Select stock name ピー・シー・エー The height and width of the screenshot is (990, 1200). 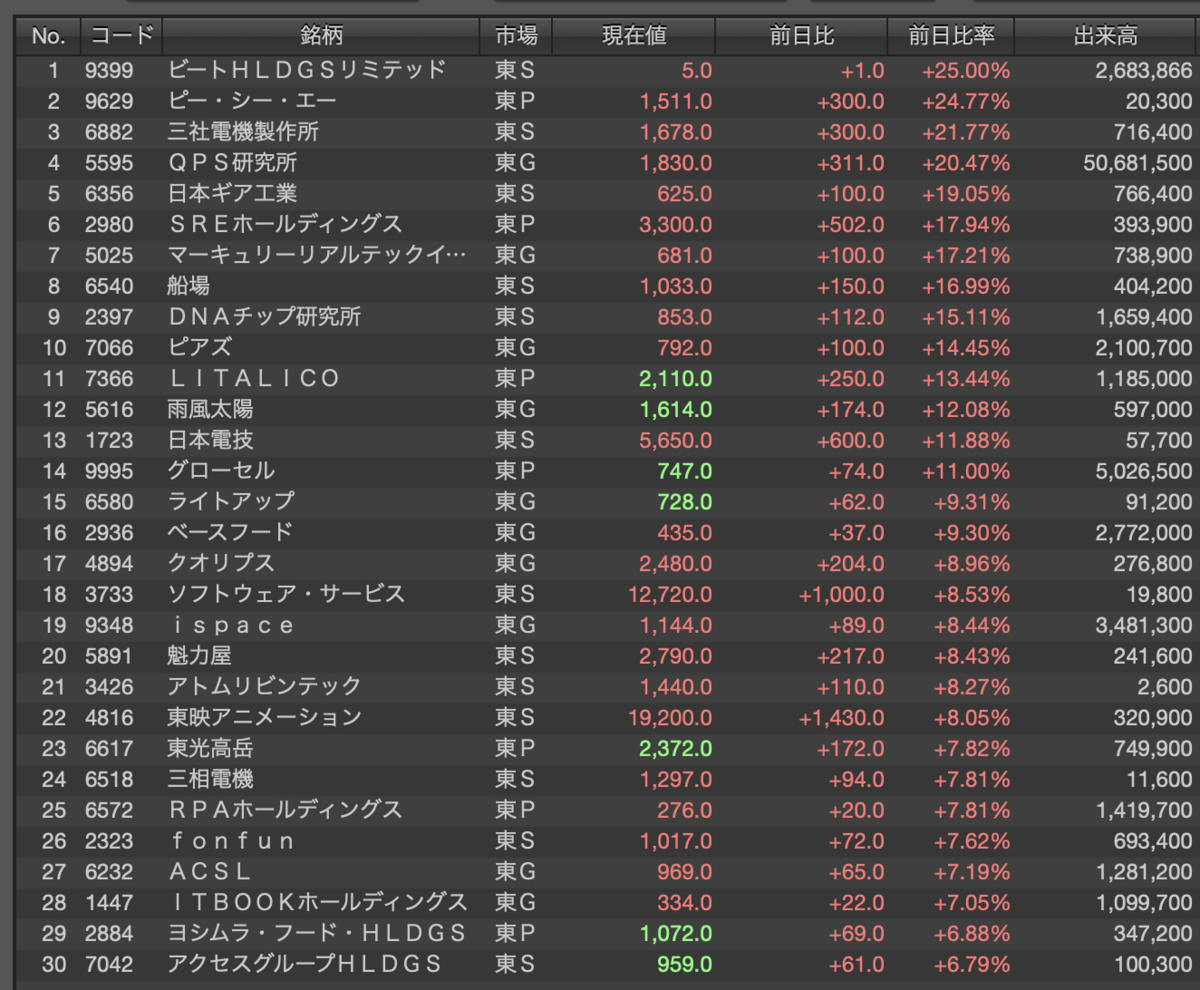253,101
